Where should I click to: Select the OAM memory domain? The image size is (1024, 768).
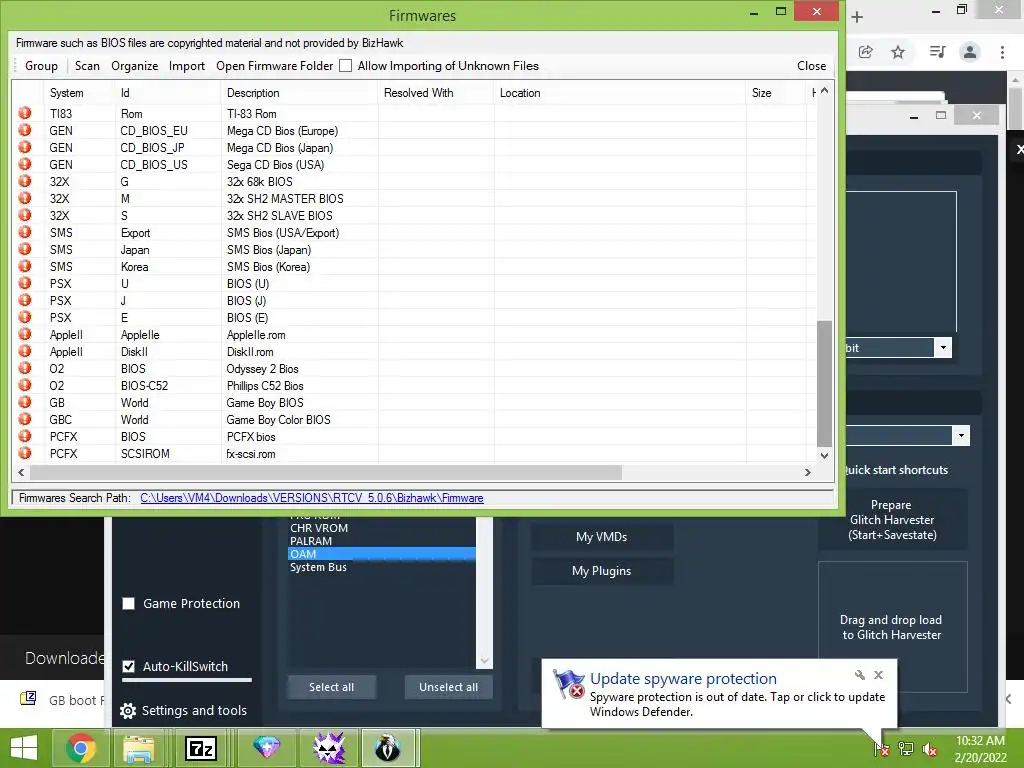[381, 554]
